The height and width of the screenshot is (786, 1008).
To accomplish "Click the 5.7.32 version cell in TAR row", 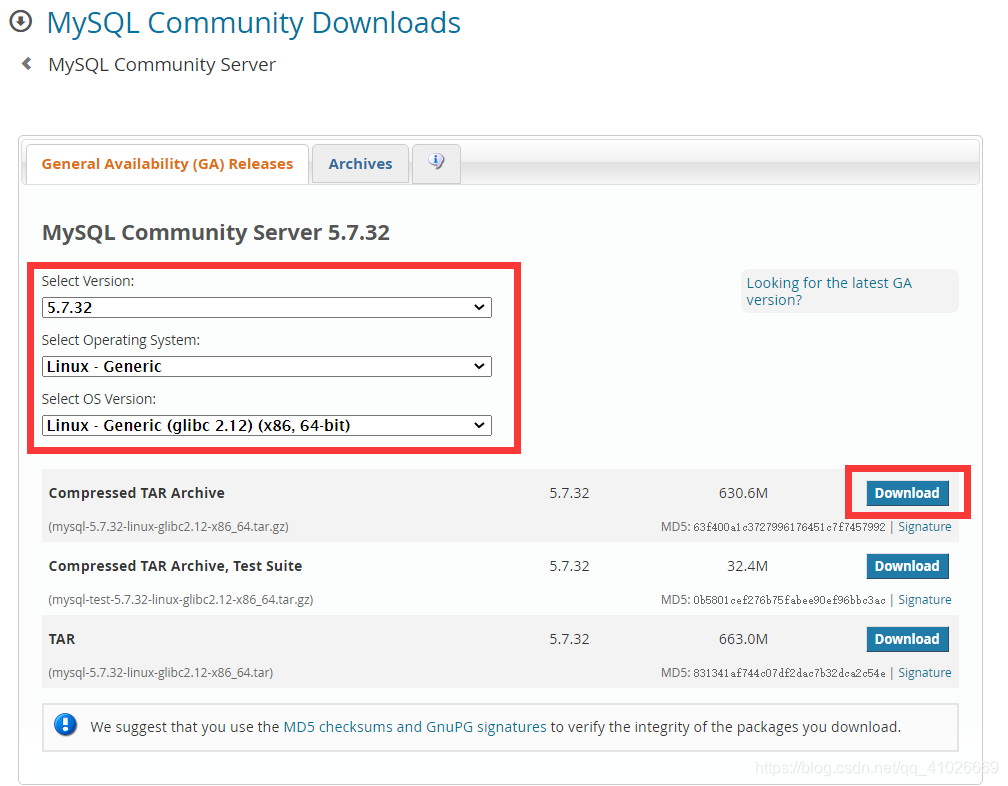I will (x=569, y=639).
